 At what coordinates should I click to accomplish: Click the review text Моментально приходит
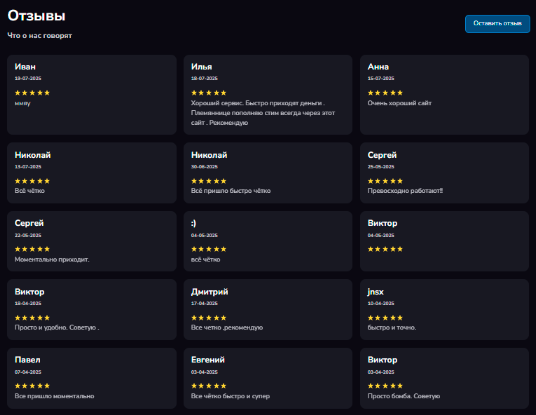(x=52, y=259)
